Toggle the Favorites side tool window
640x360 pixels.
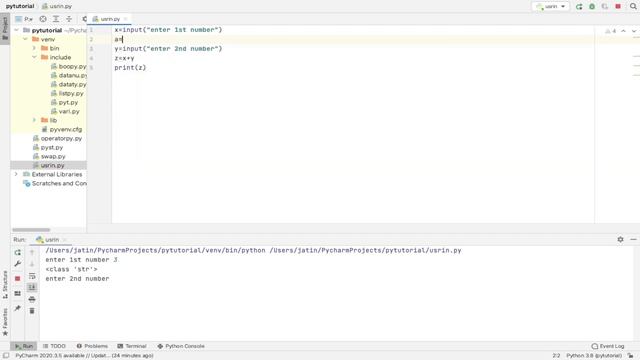5,322
